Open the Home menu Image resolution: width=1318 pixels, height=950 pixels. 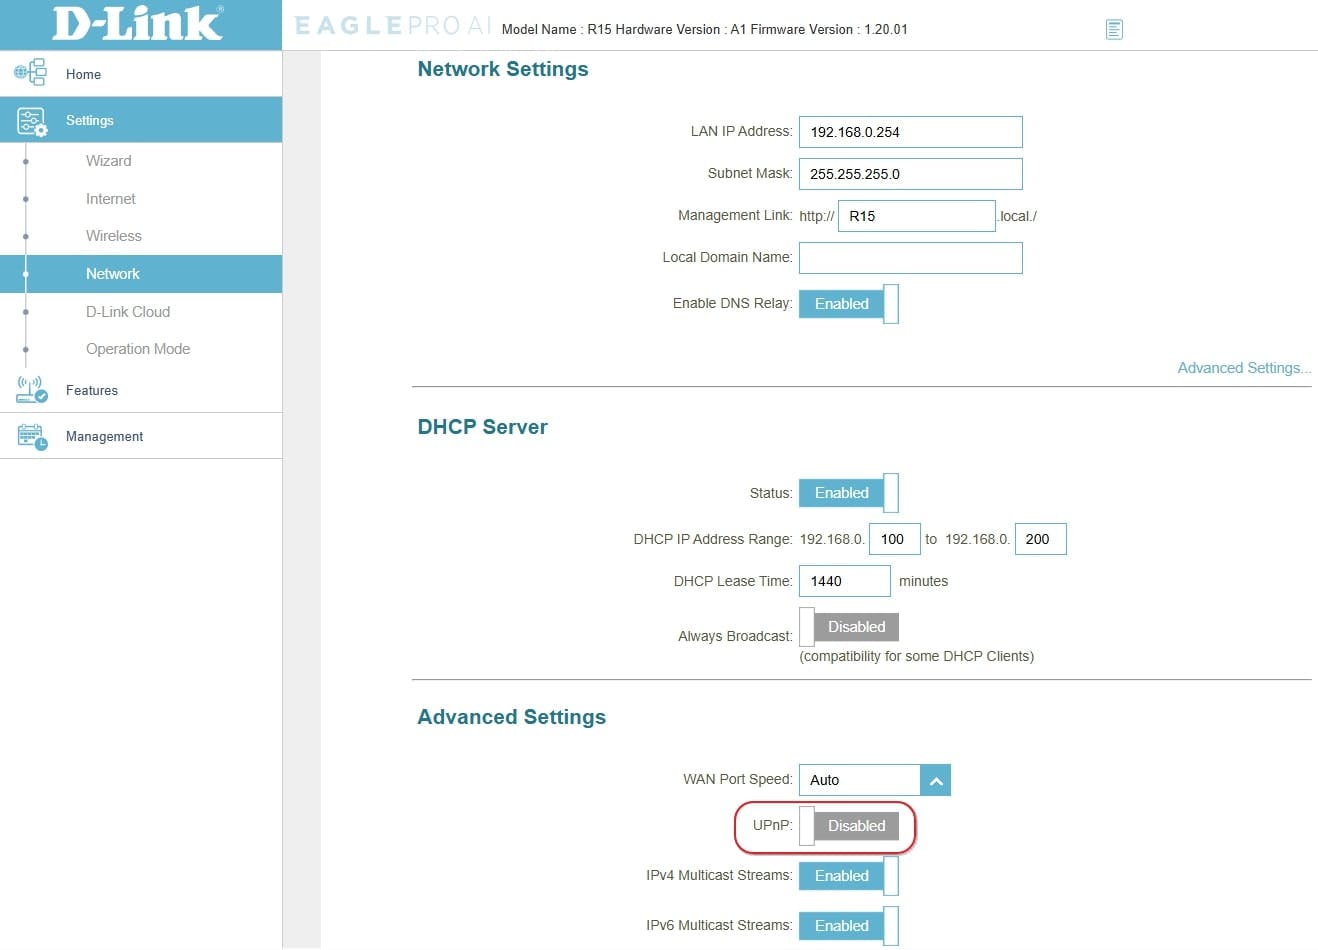click(x=141, y=74)
